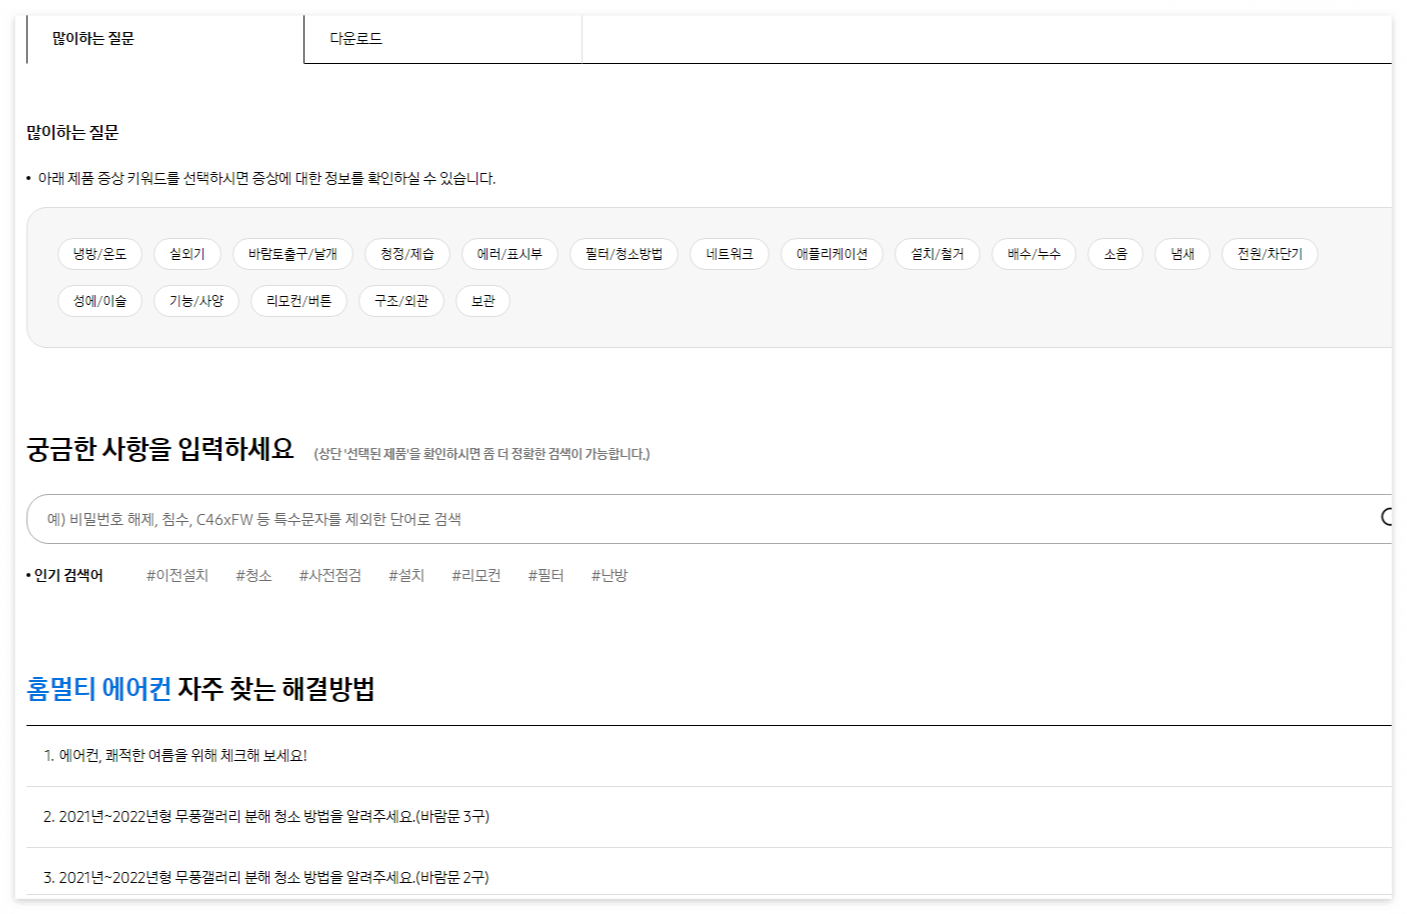Search popular keyword #이전설치
The image size is (1407, 914).
[x=177, y=575]
